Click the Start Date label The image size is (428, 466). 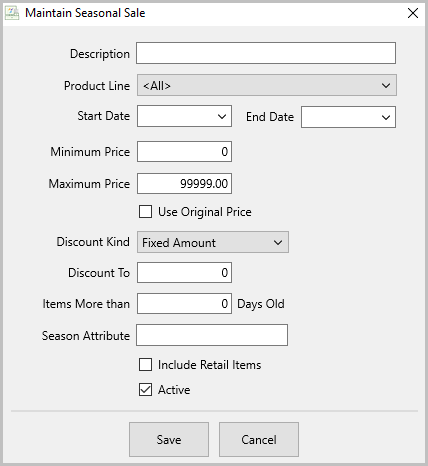(x=103, y=116)
